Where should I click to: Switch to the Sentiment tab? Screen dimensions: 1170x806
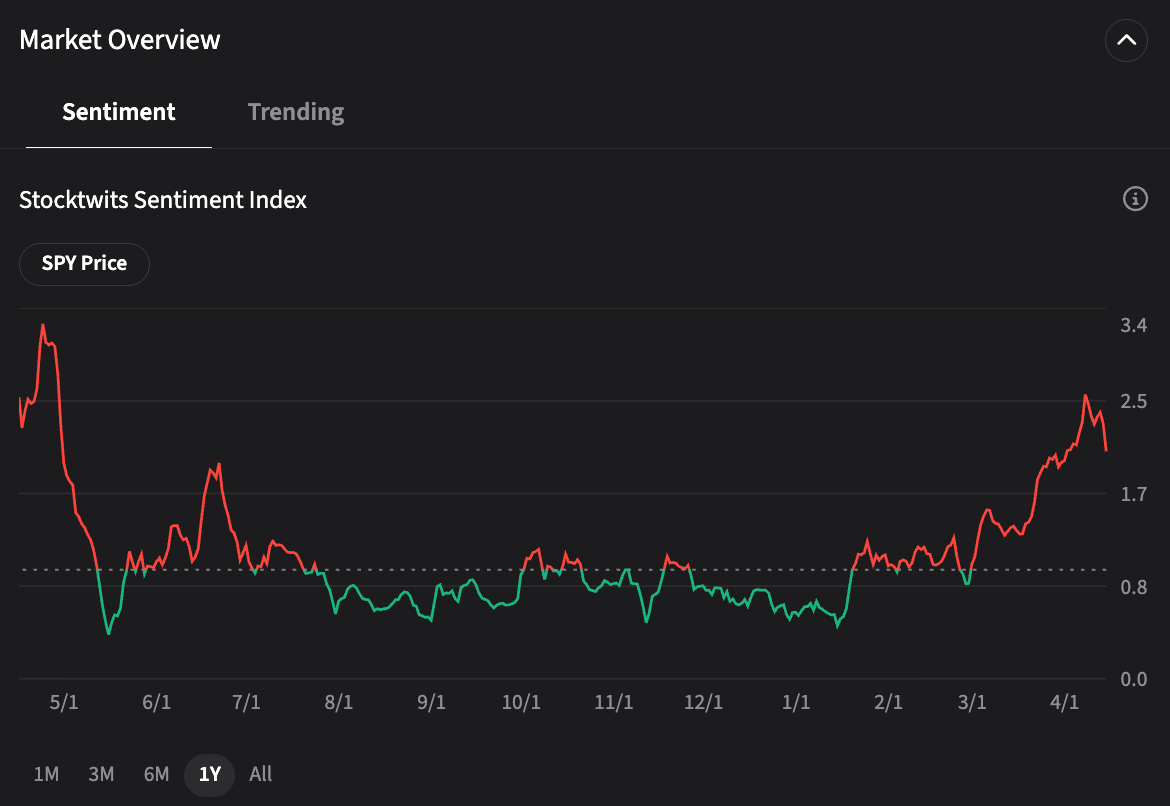(119, 112)
